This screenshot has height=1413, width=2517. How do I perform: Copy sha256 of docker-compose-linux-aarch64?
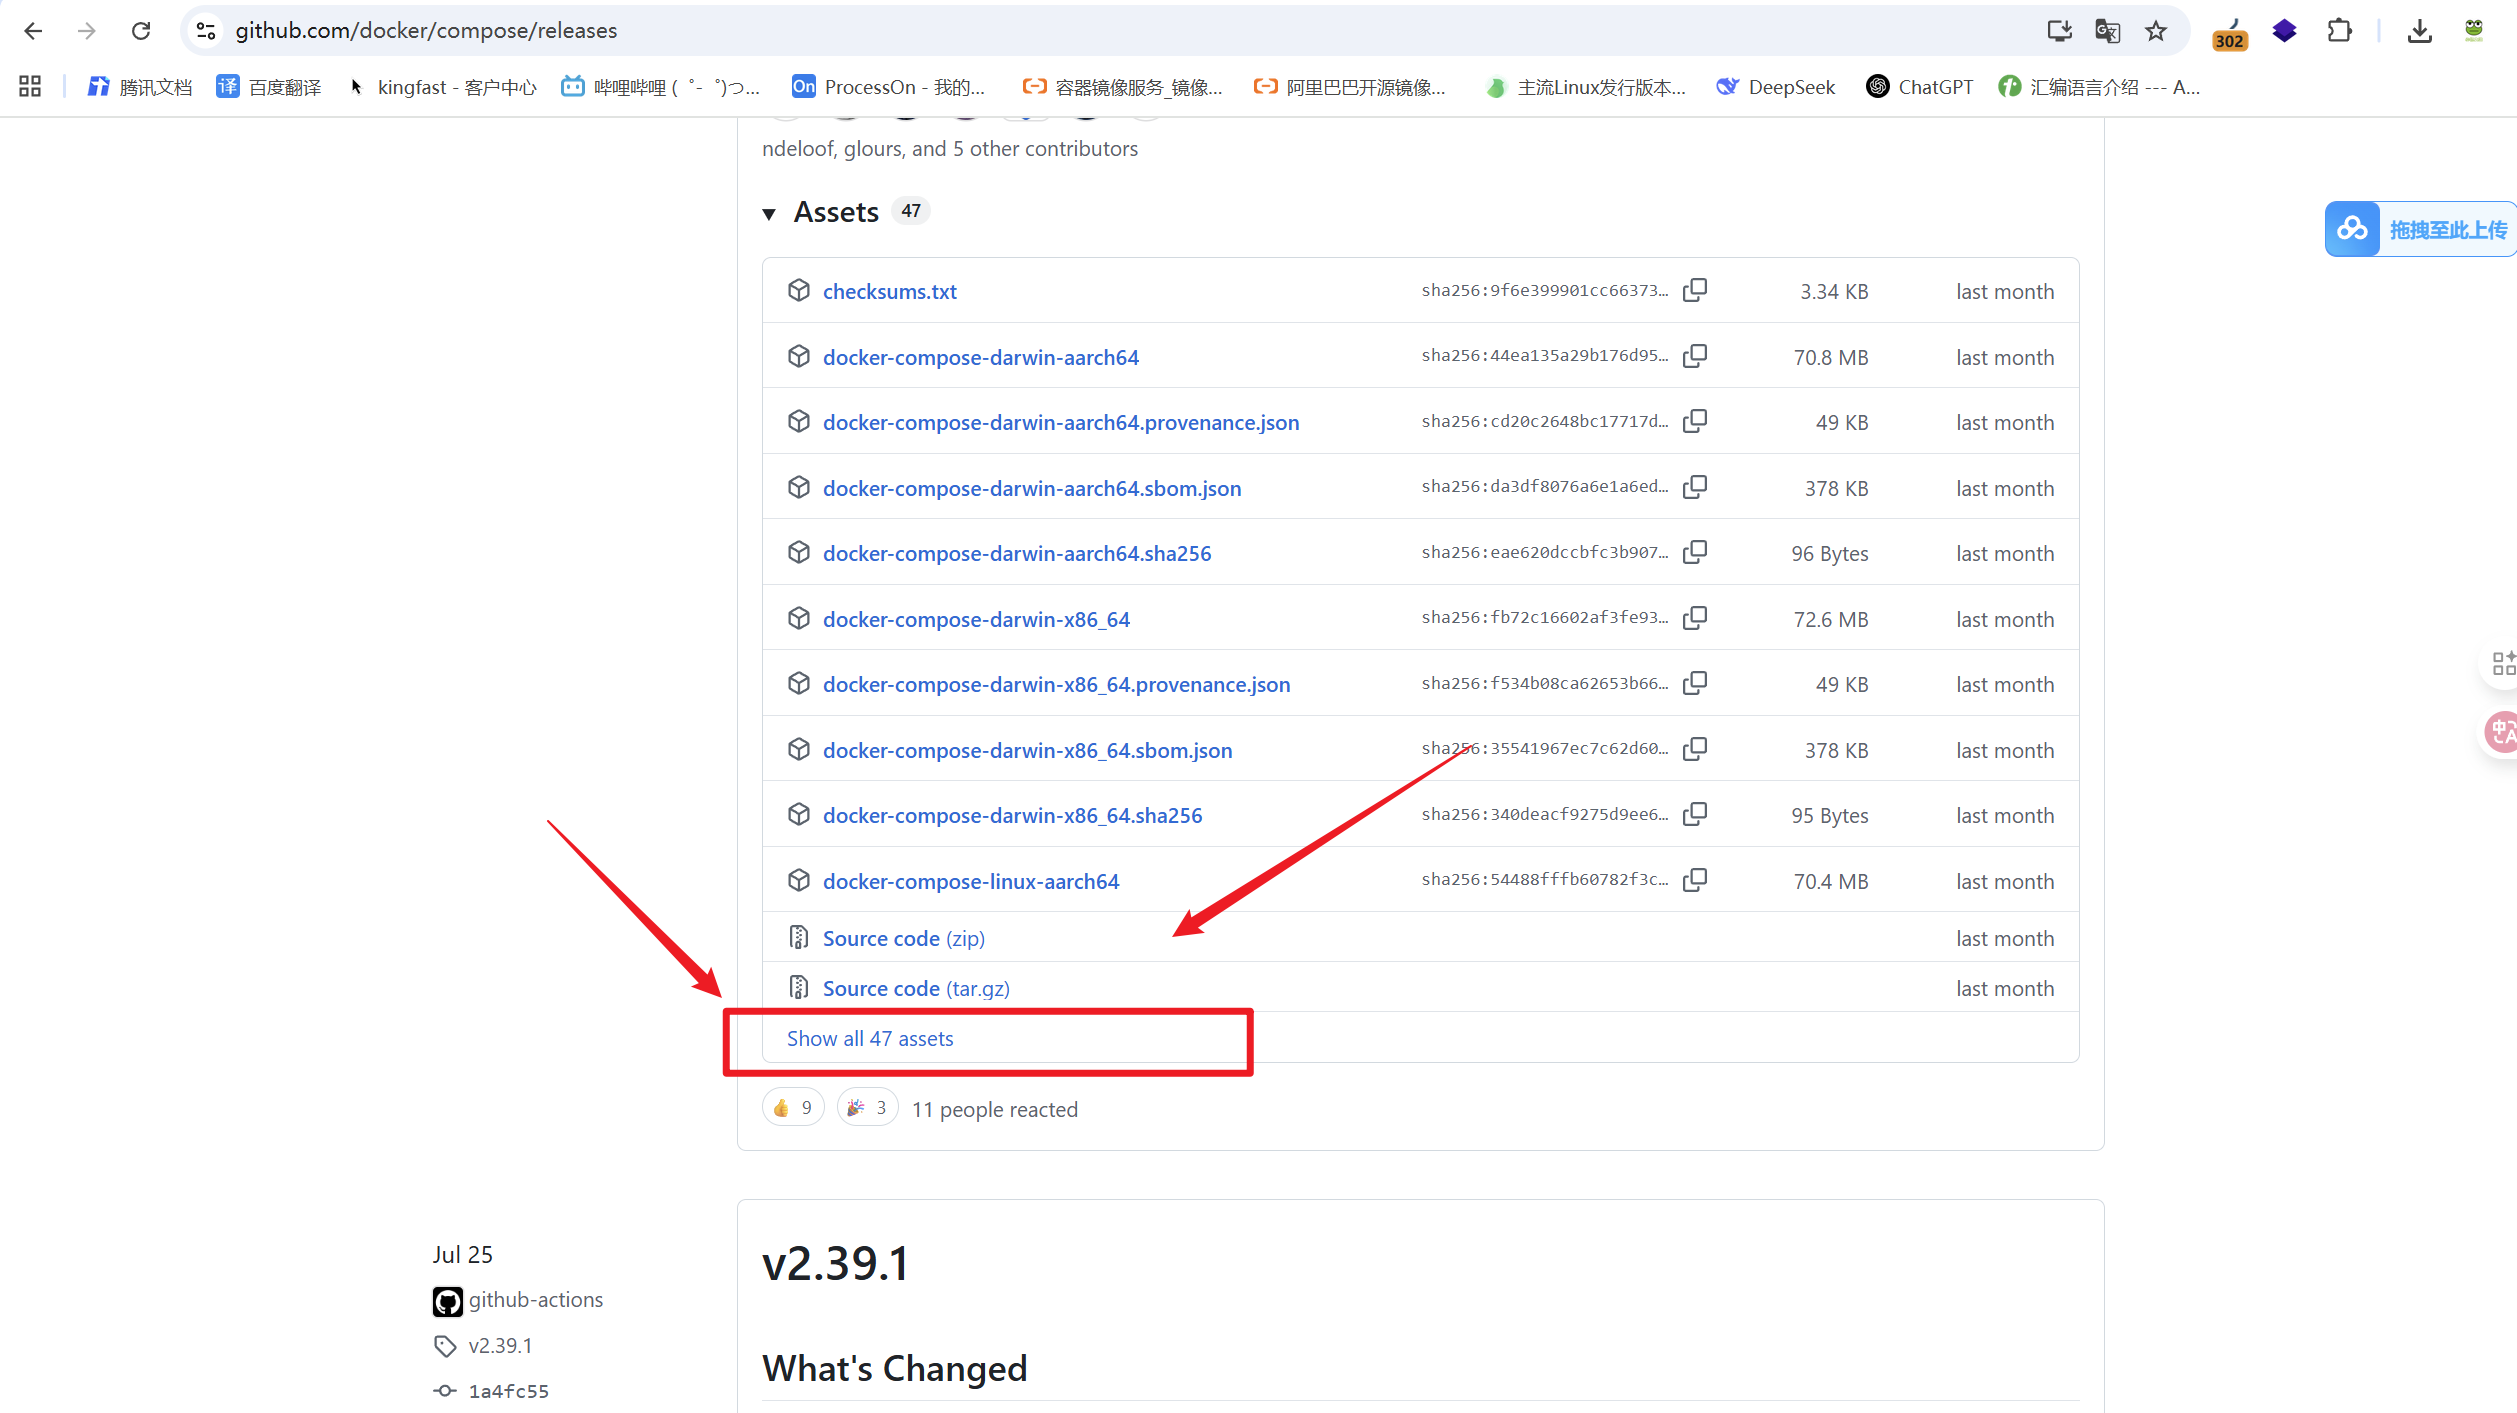point(1695,881)
